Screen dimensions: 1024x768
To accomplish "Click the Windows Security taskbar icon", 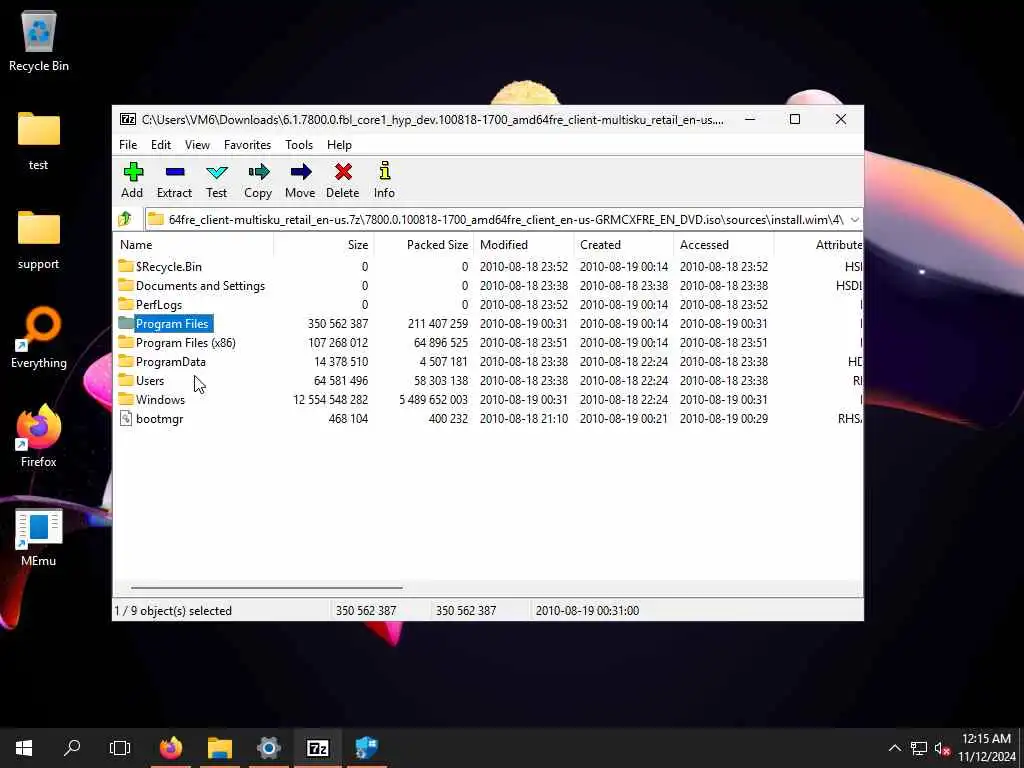I will tap(366, 748).
